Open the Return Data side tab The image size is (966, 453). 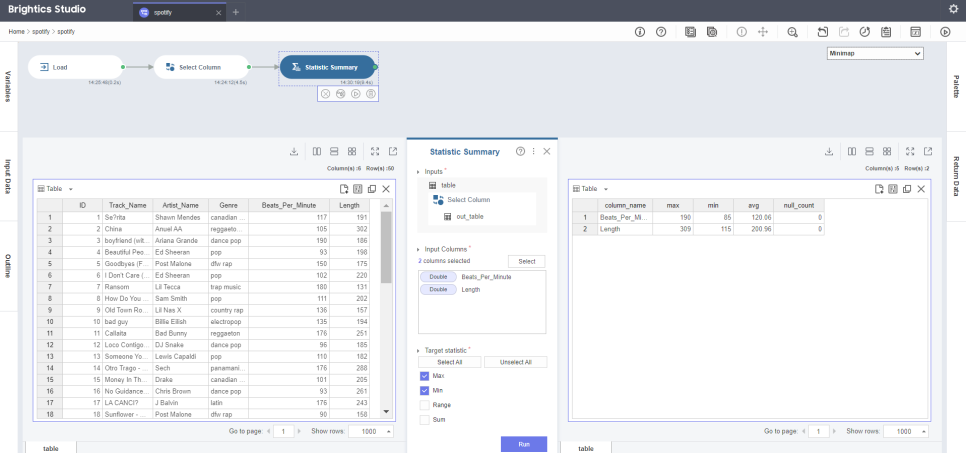click(x=956, y=176)
